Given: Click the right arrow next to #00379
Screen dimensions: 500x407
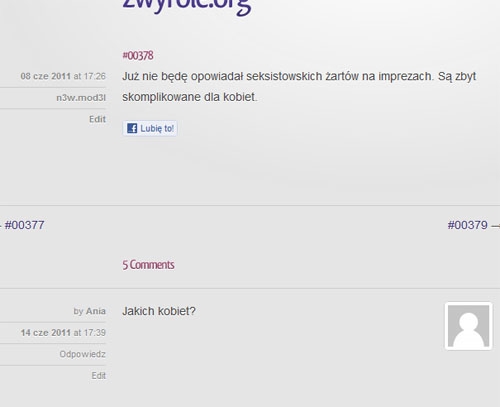Looking at the screenshot, I should [496, 226].
